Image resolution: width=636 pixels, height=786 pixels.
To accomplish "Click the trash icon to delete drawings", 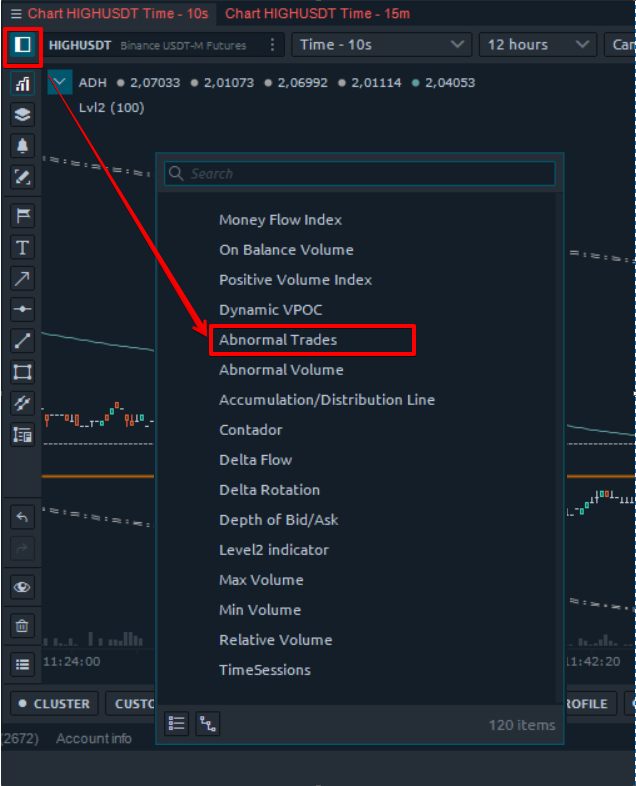I will (x=22, y=626).
